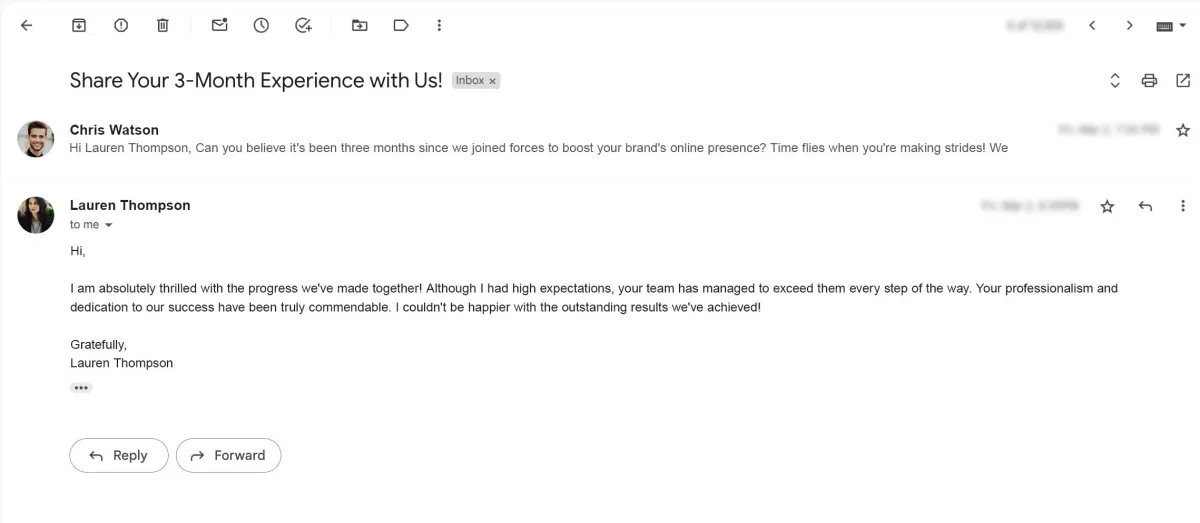Archive this conversation
The width and height of the screenshot is (1200, 523).
[x=79, y=25]
